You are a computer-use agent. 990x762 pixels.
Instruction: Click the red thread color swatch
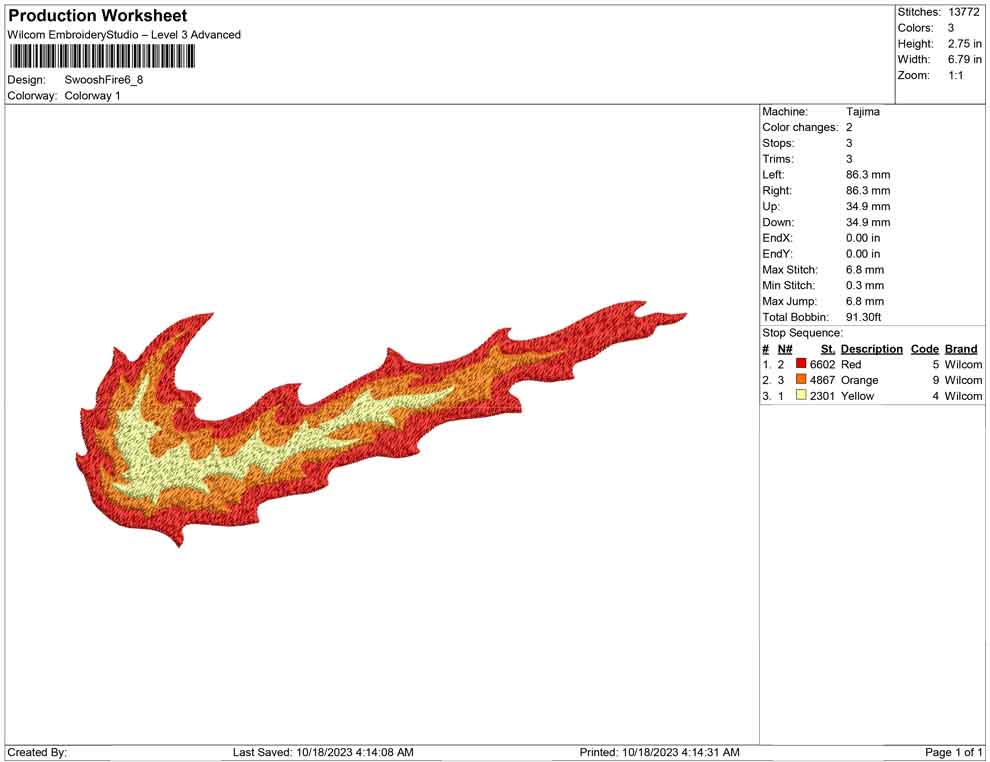[801, 363]
